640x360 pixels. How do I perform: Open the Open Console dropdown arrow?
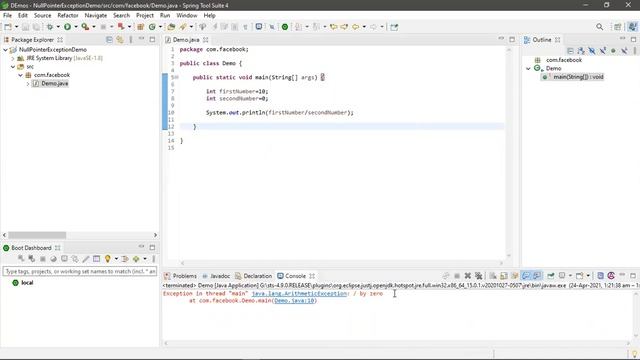pos(588,276)
